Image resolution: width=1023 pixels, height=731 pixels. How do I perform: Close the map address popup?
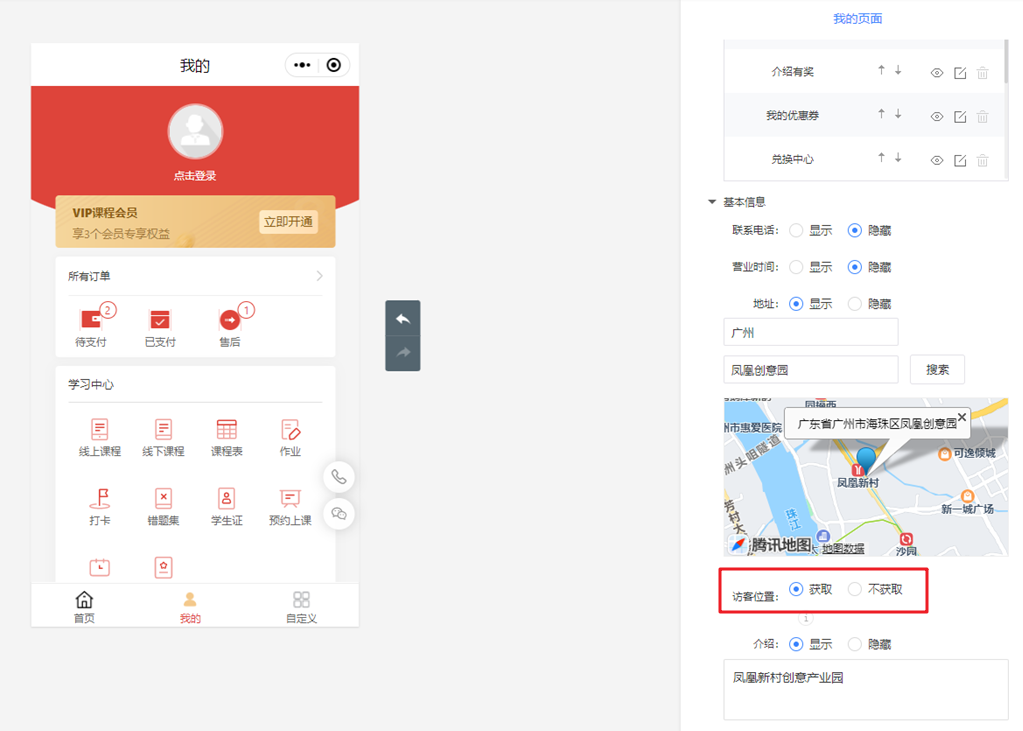point(962,416)
